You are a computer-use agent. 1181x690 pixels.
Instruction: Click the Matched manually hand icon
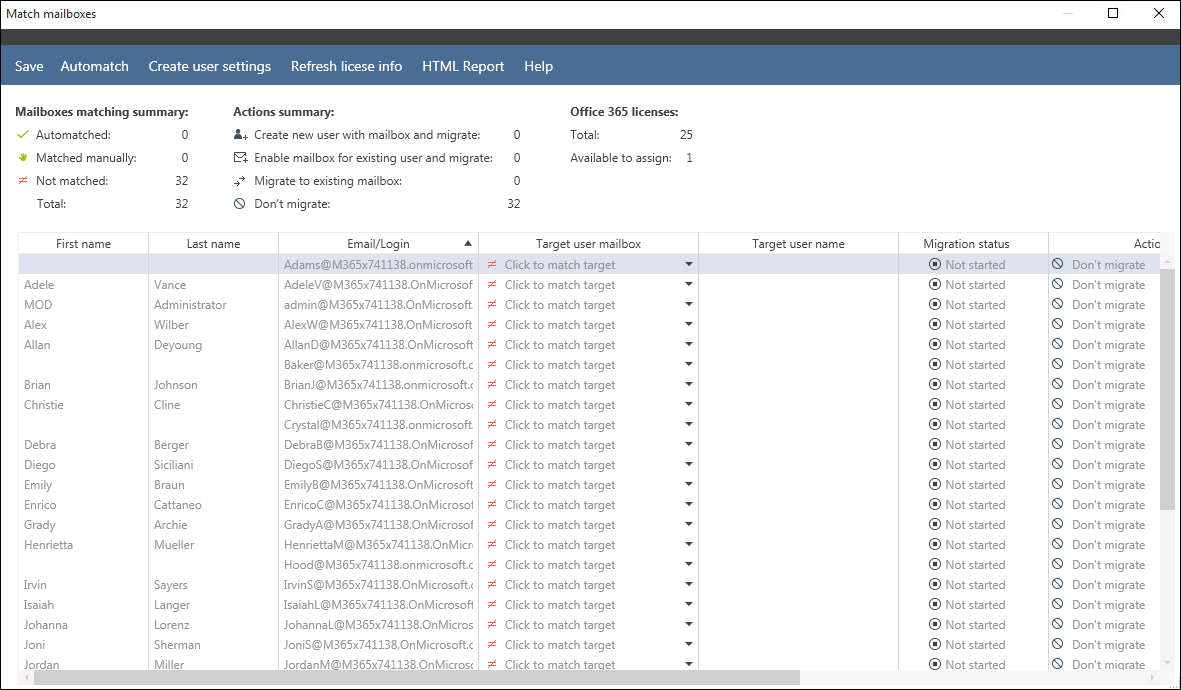pos(23,157)
